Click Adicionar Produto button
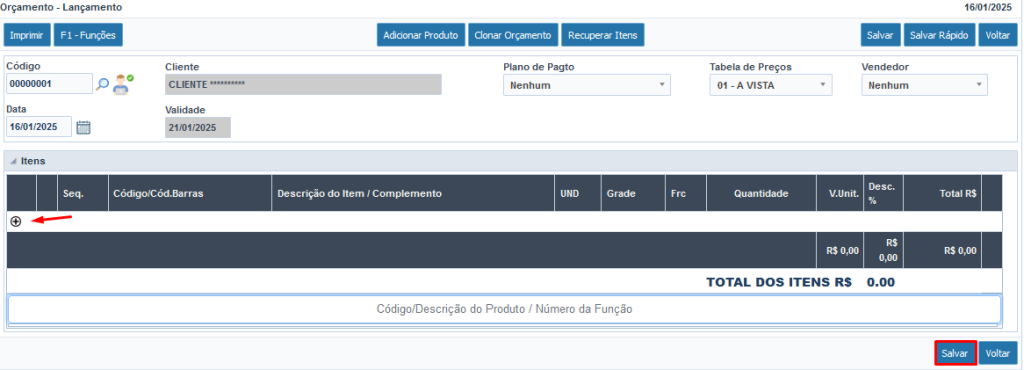1024x370 pixels. click(x=421, y=35)
